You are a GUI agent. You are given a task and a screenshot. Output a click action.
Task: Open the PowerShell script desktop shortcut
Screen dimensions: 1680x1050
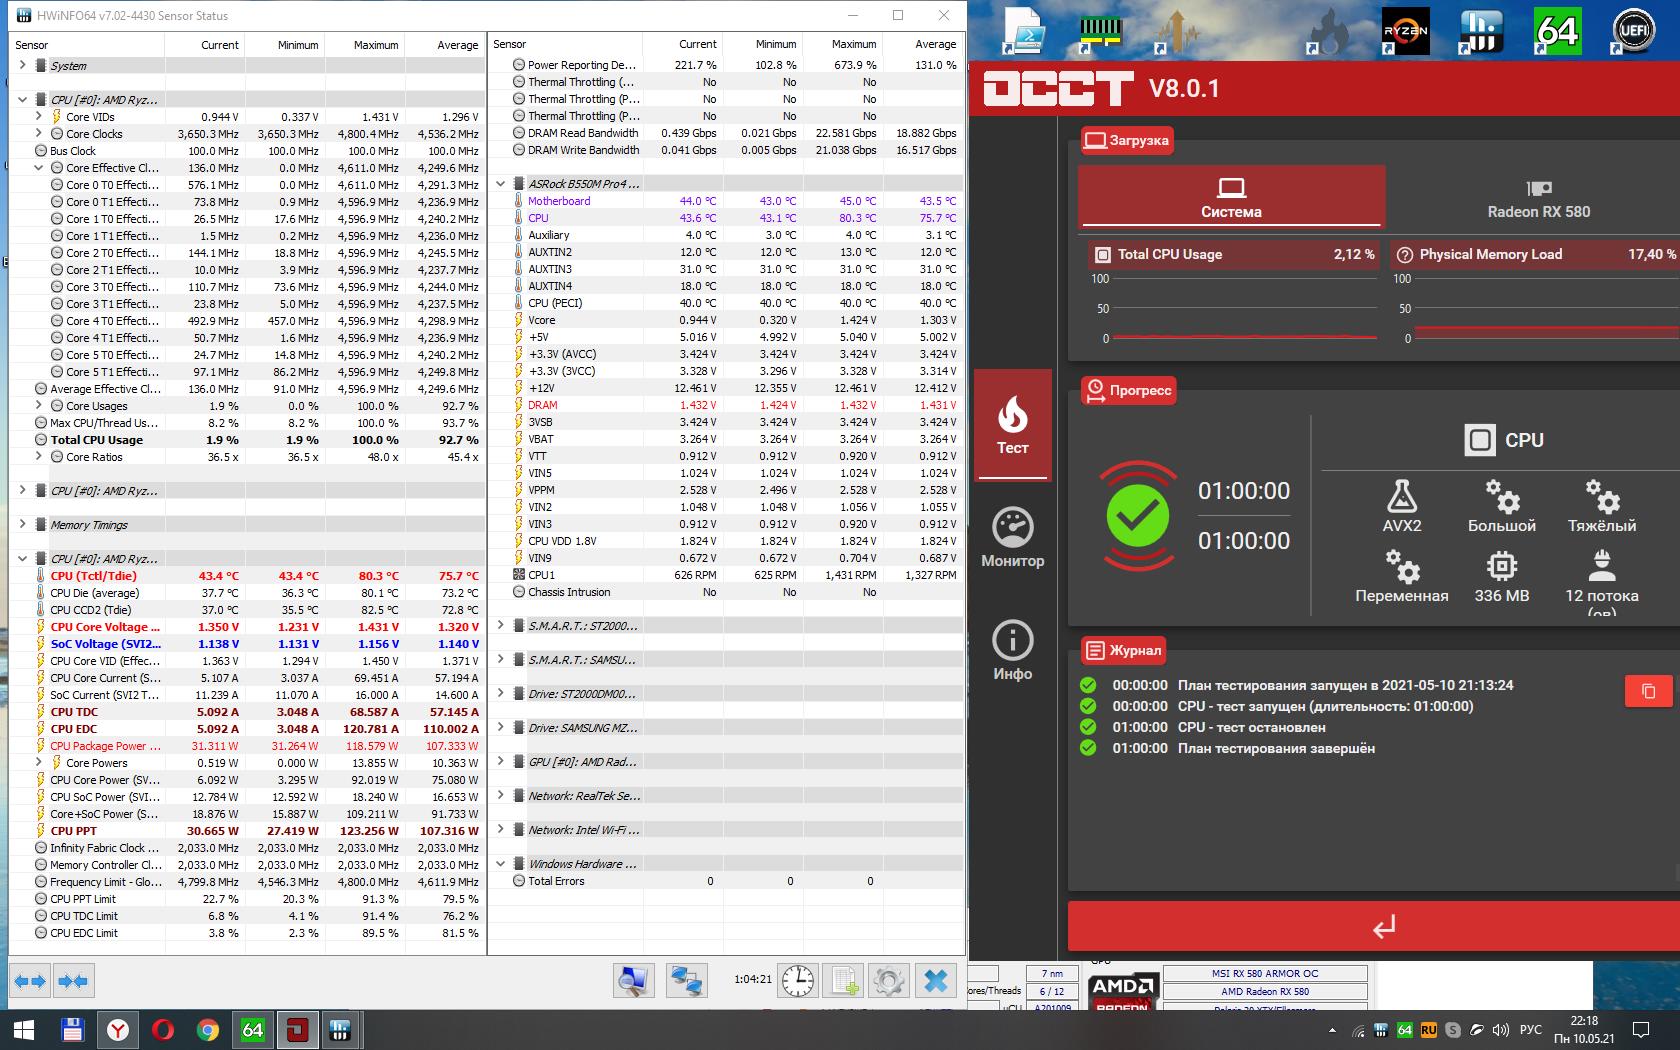pyautogui.click(x=1025, y=30)
